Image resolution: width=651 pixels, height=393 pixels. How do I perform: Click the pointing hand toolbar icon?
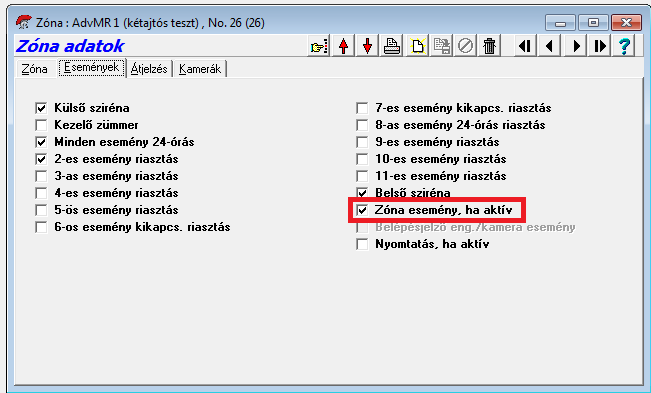[x=319, y=46]
